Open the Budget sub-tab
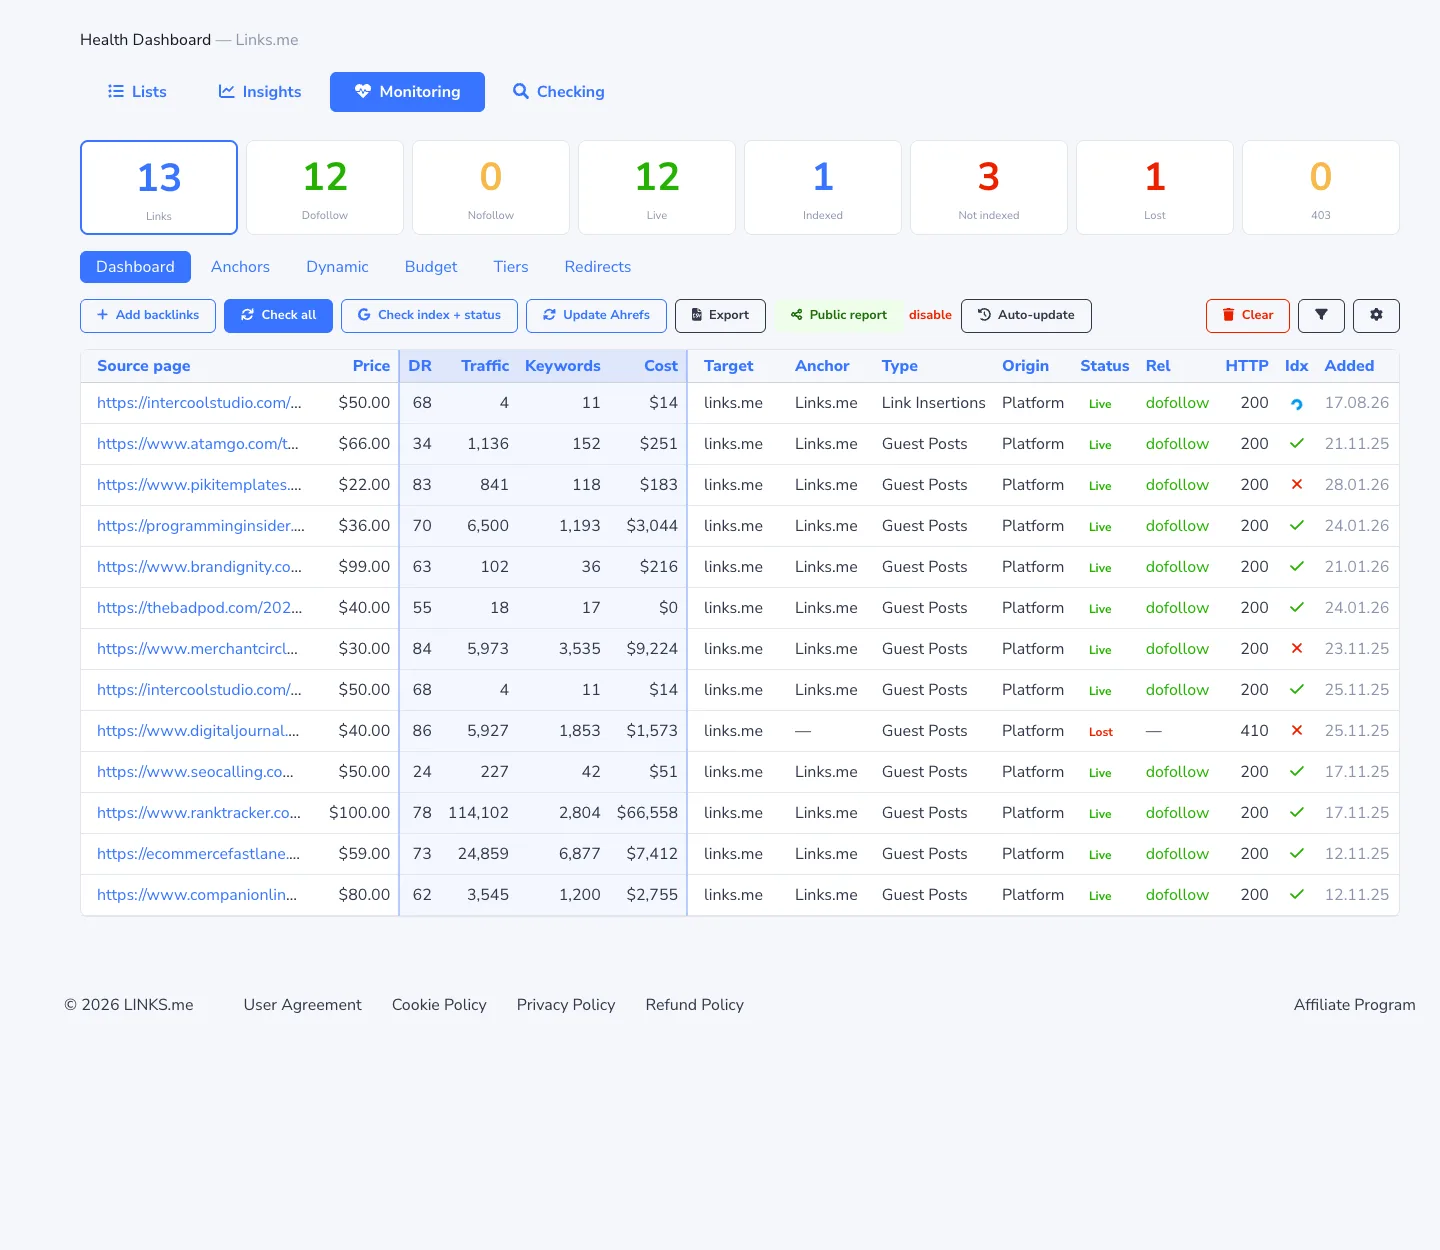Image resolution: width=1440 pixels, height=1250 pixels. 431,267
